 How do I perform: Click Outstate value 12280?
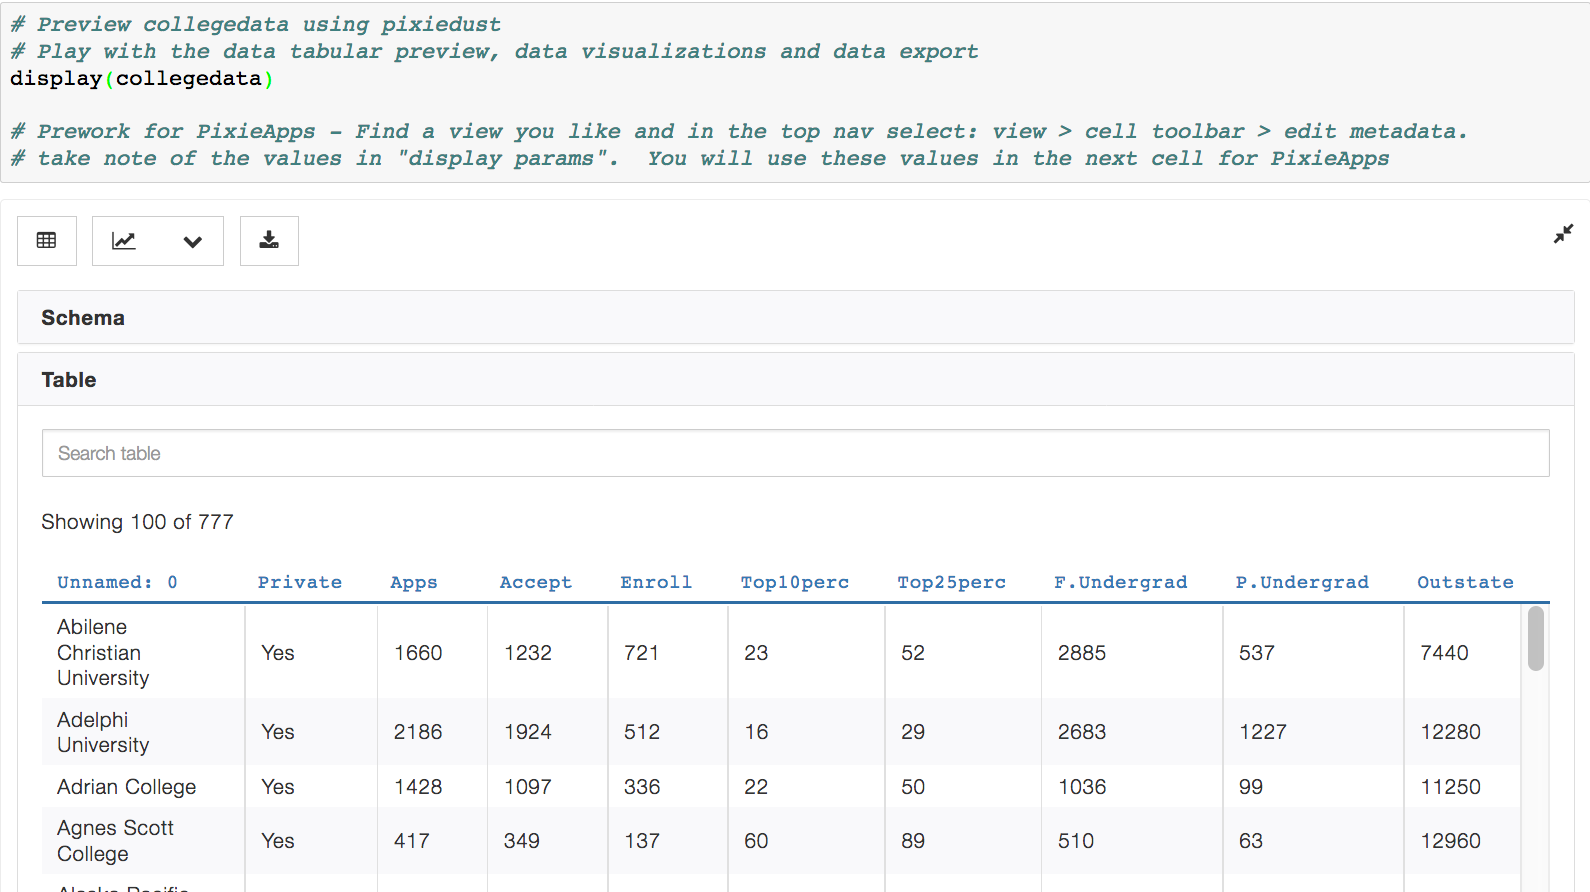point(1451,732)
